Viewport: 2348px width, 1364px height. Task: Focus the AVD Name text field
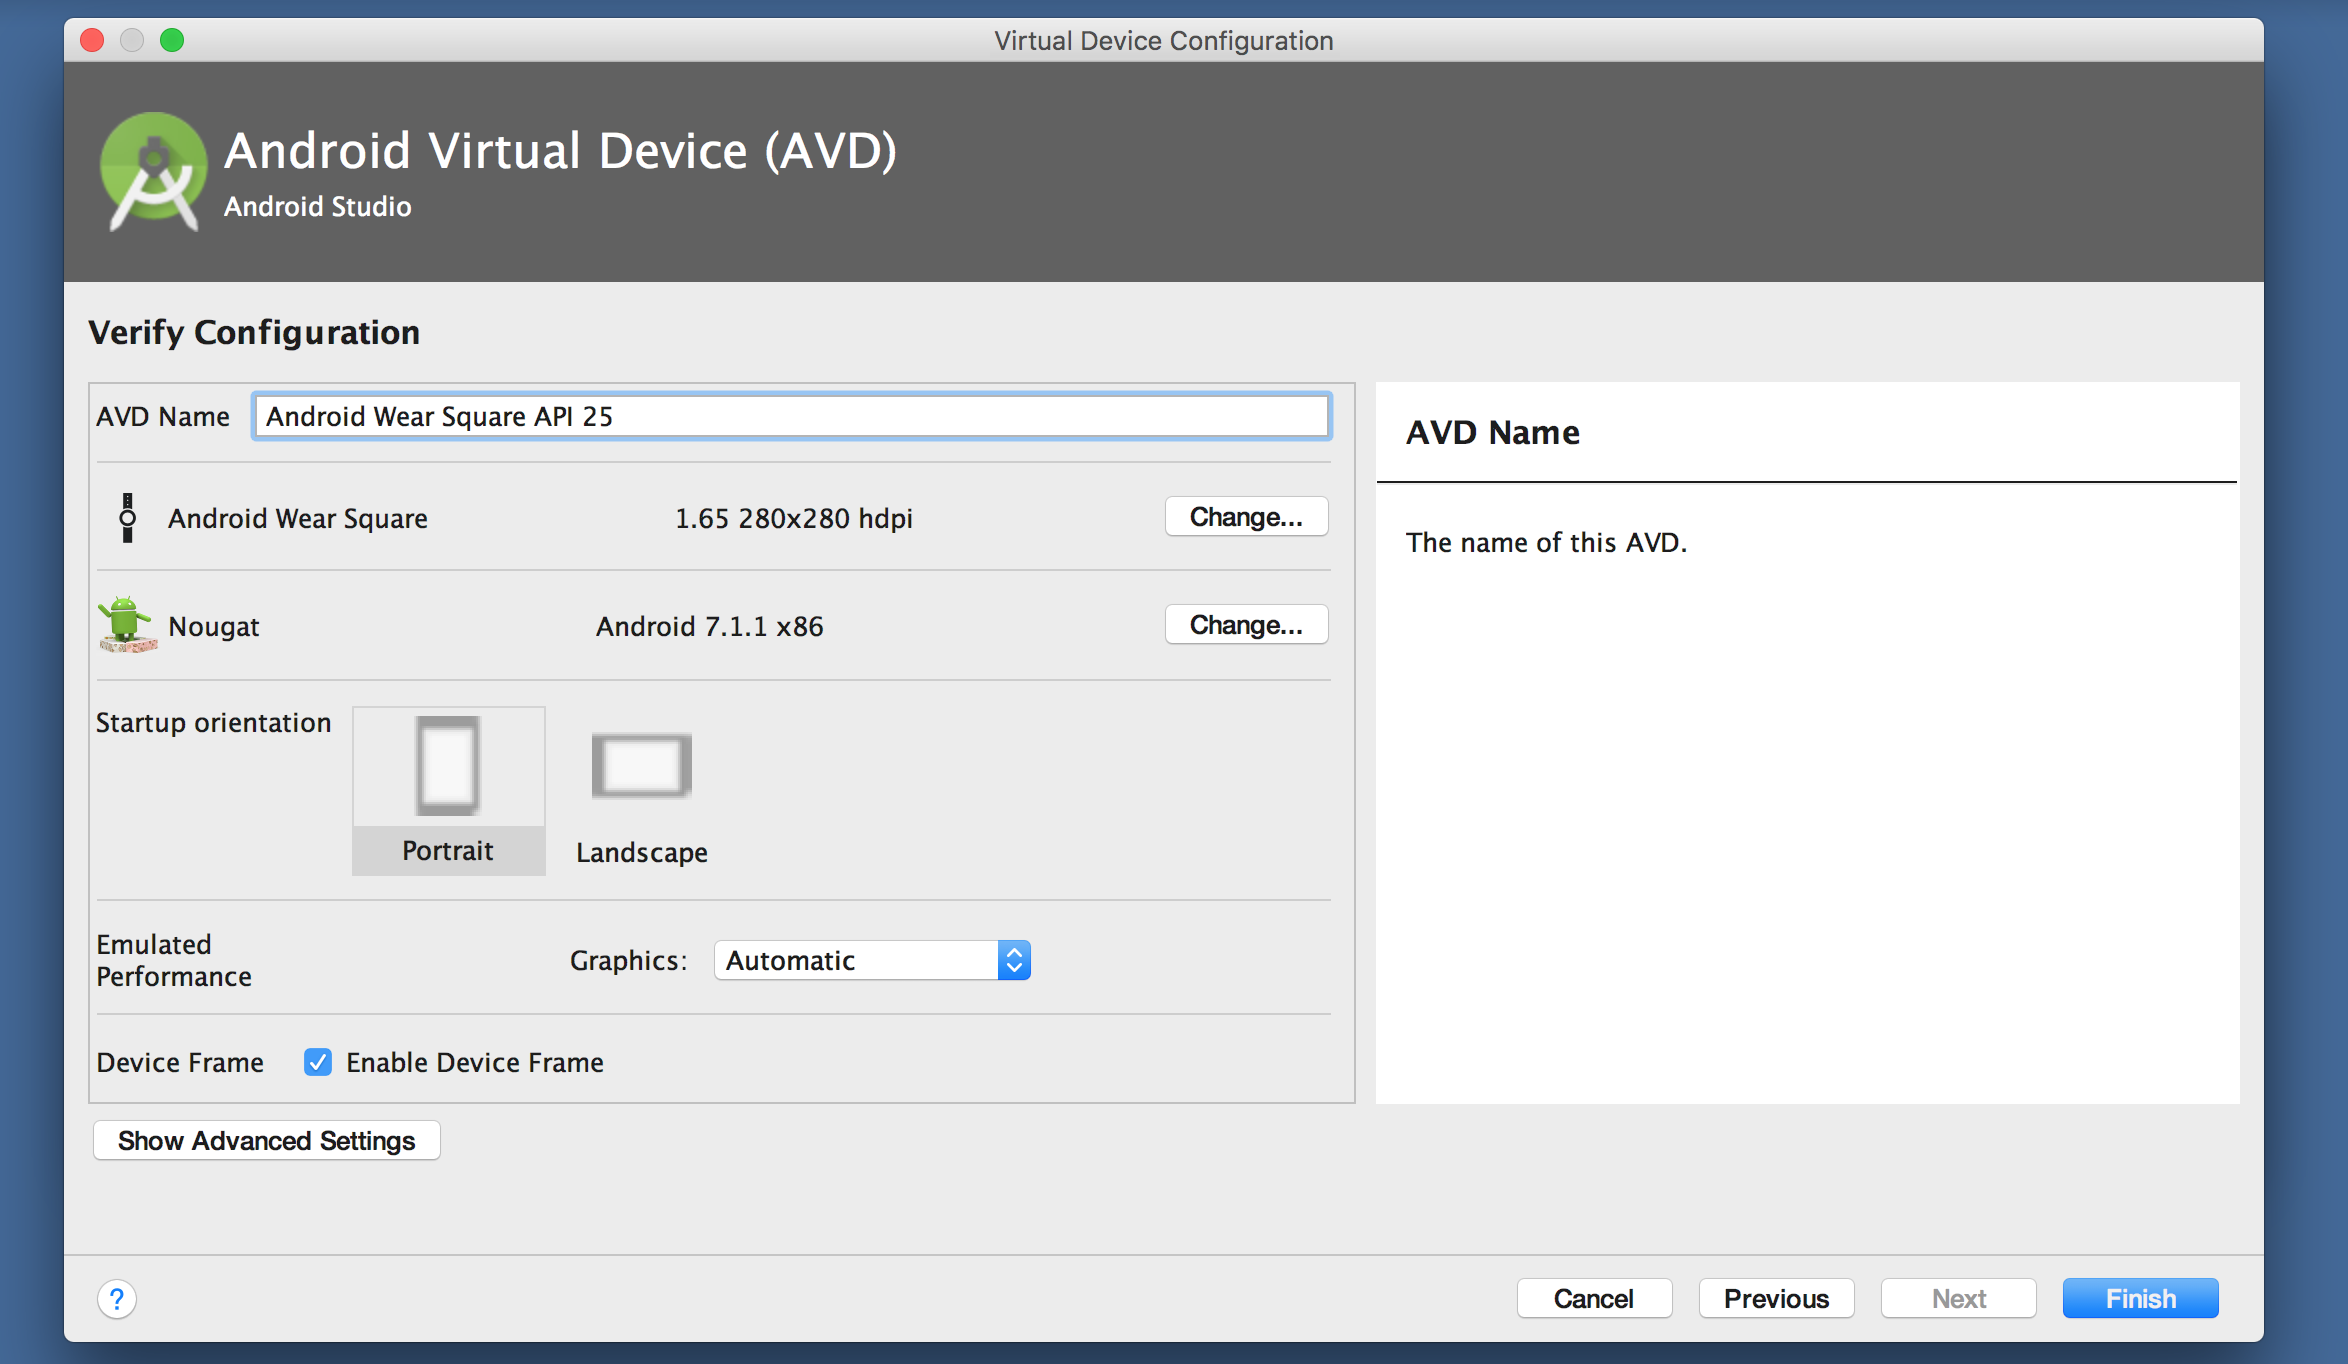791,416
